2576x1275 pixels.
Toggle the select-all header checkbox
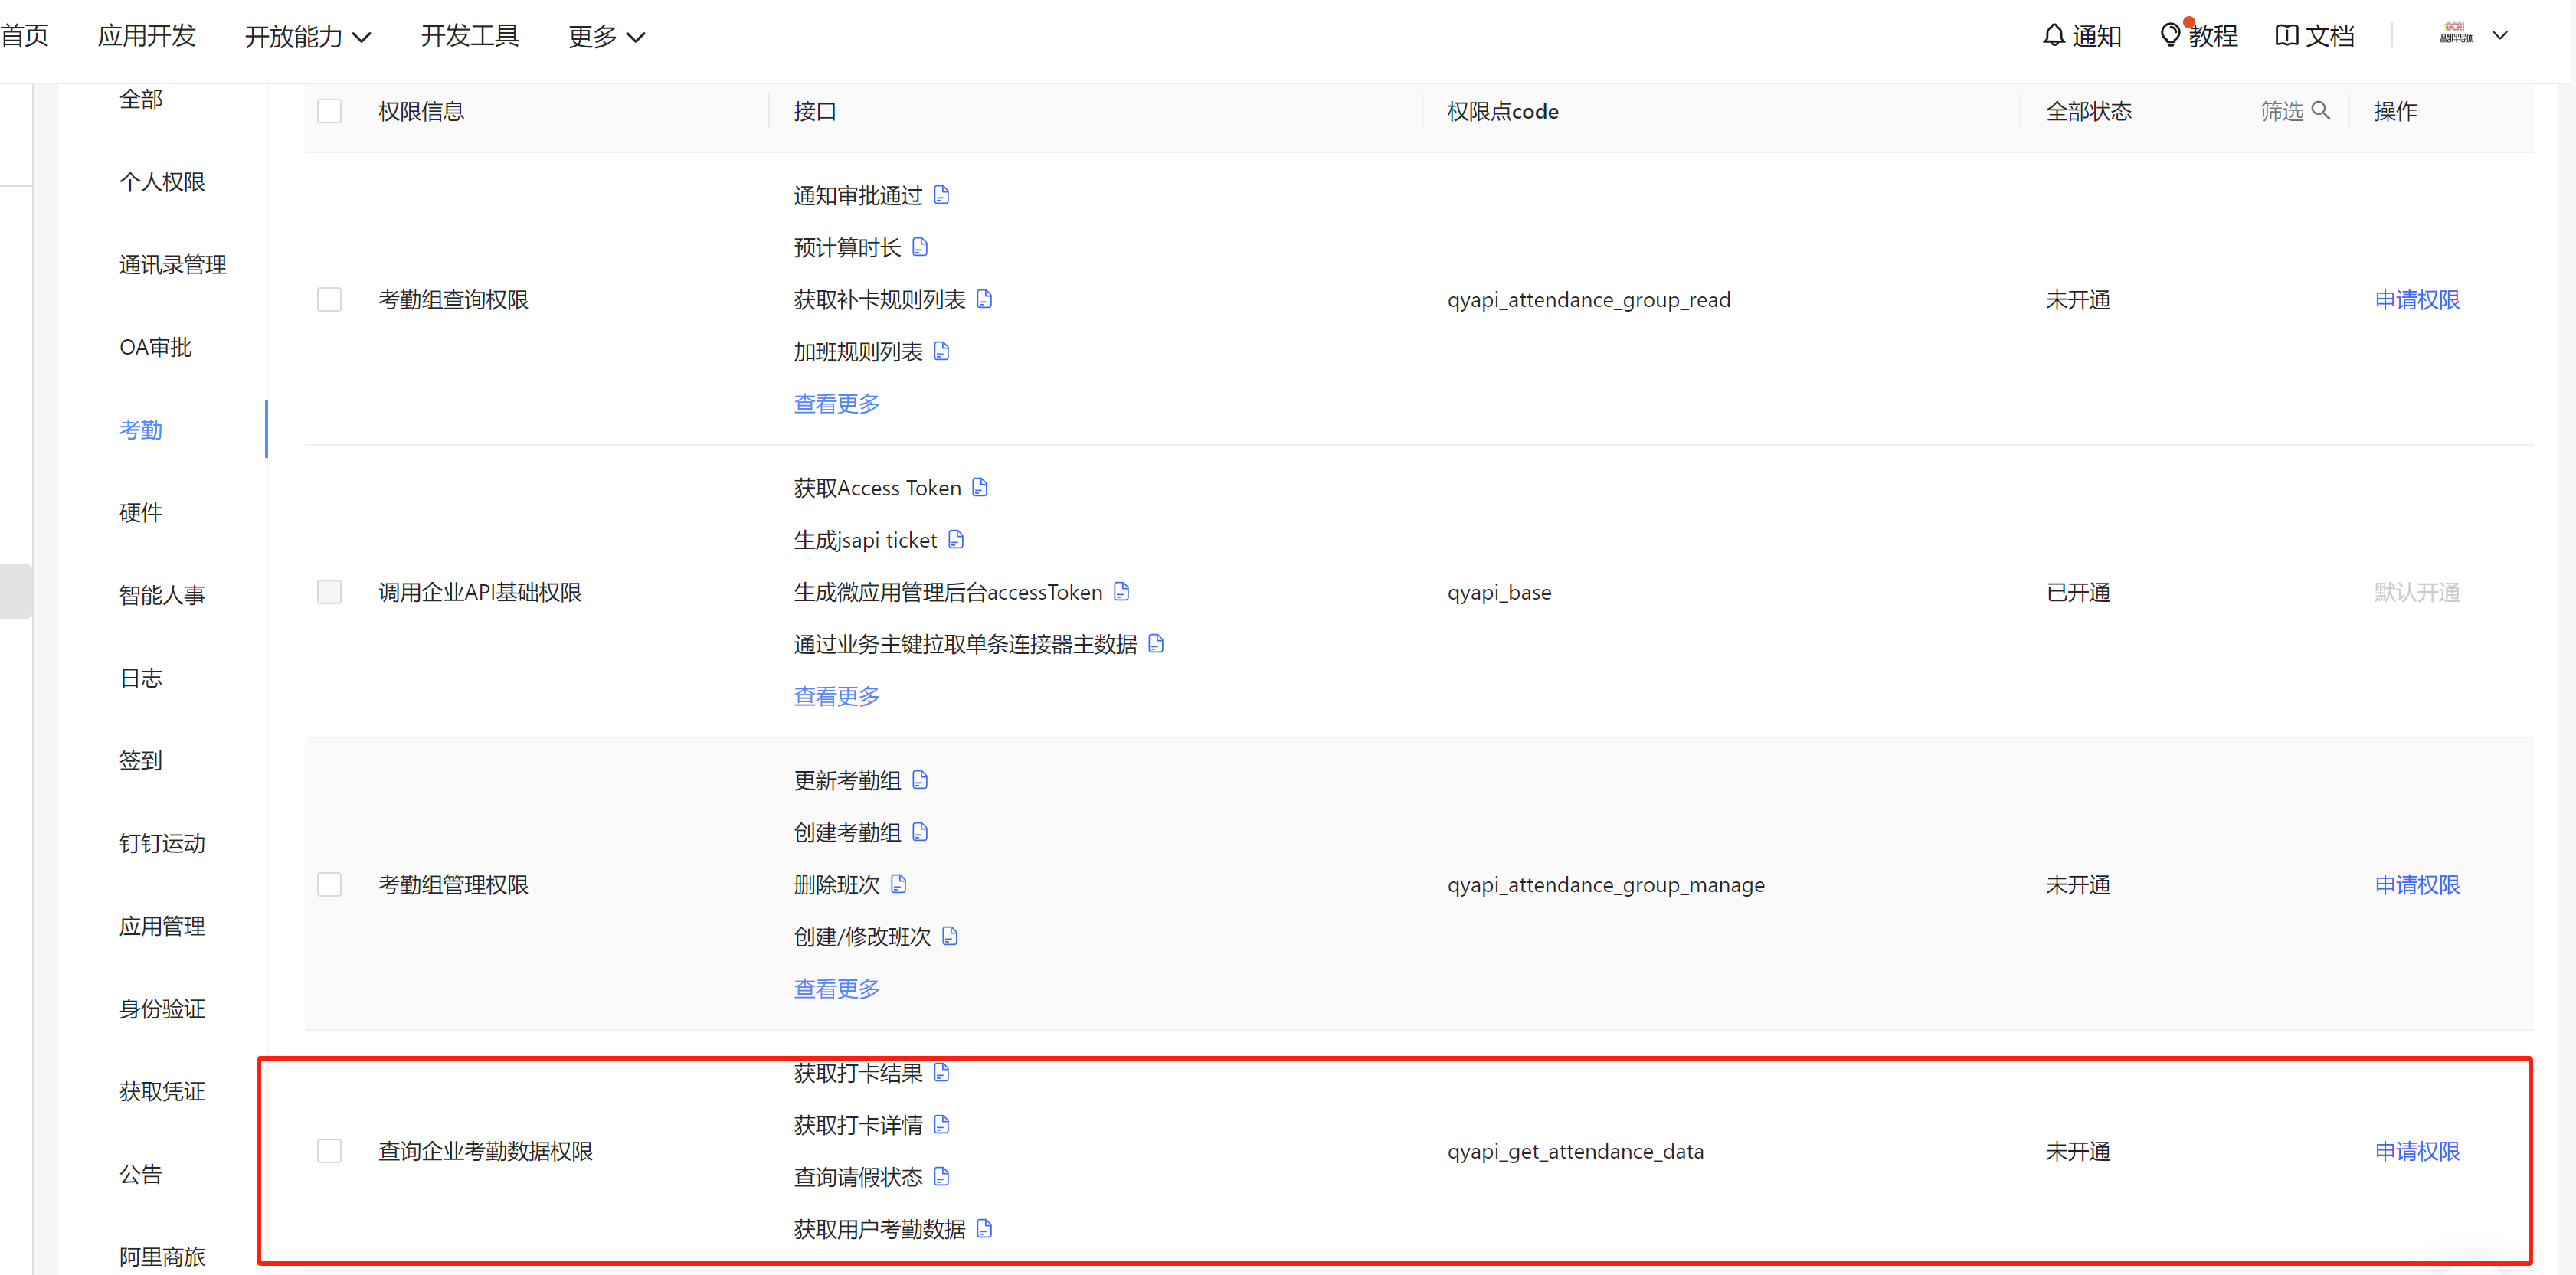329,110
